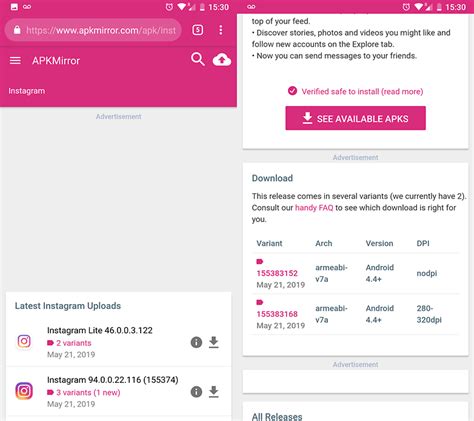Image resolution: width=474 pixels, height=421 pixels.
Task: Tap the Variant column header
Action: [x=269, y=243]
